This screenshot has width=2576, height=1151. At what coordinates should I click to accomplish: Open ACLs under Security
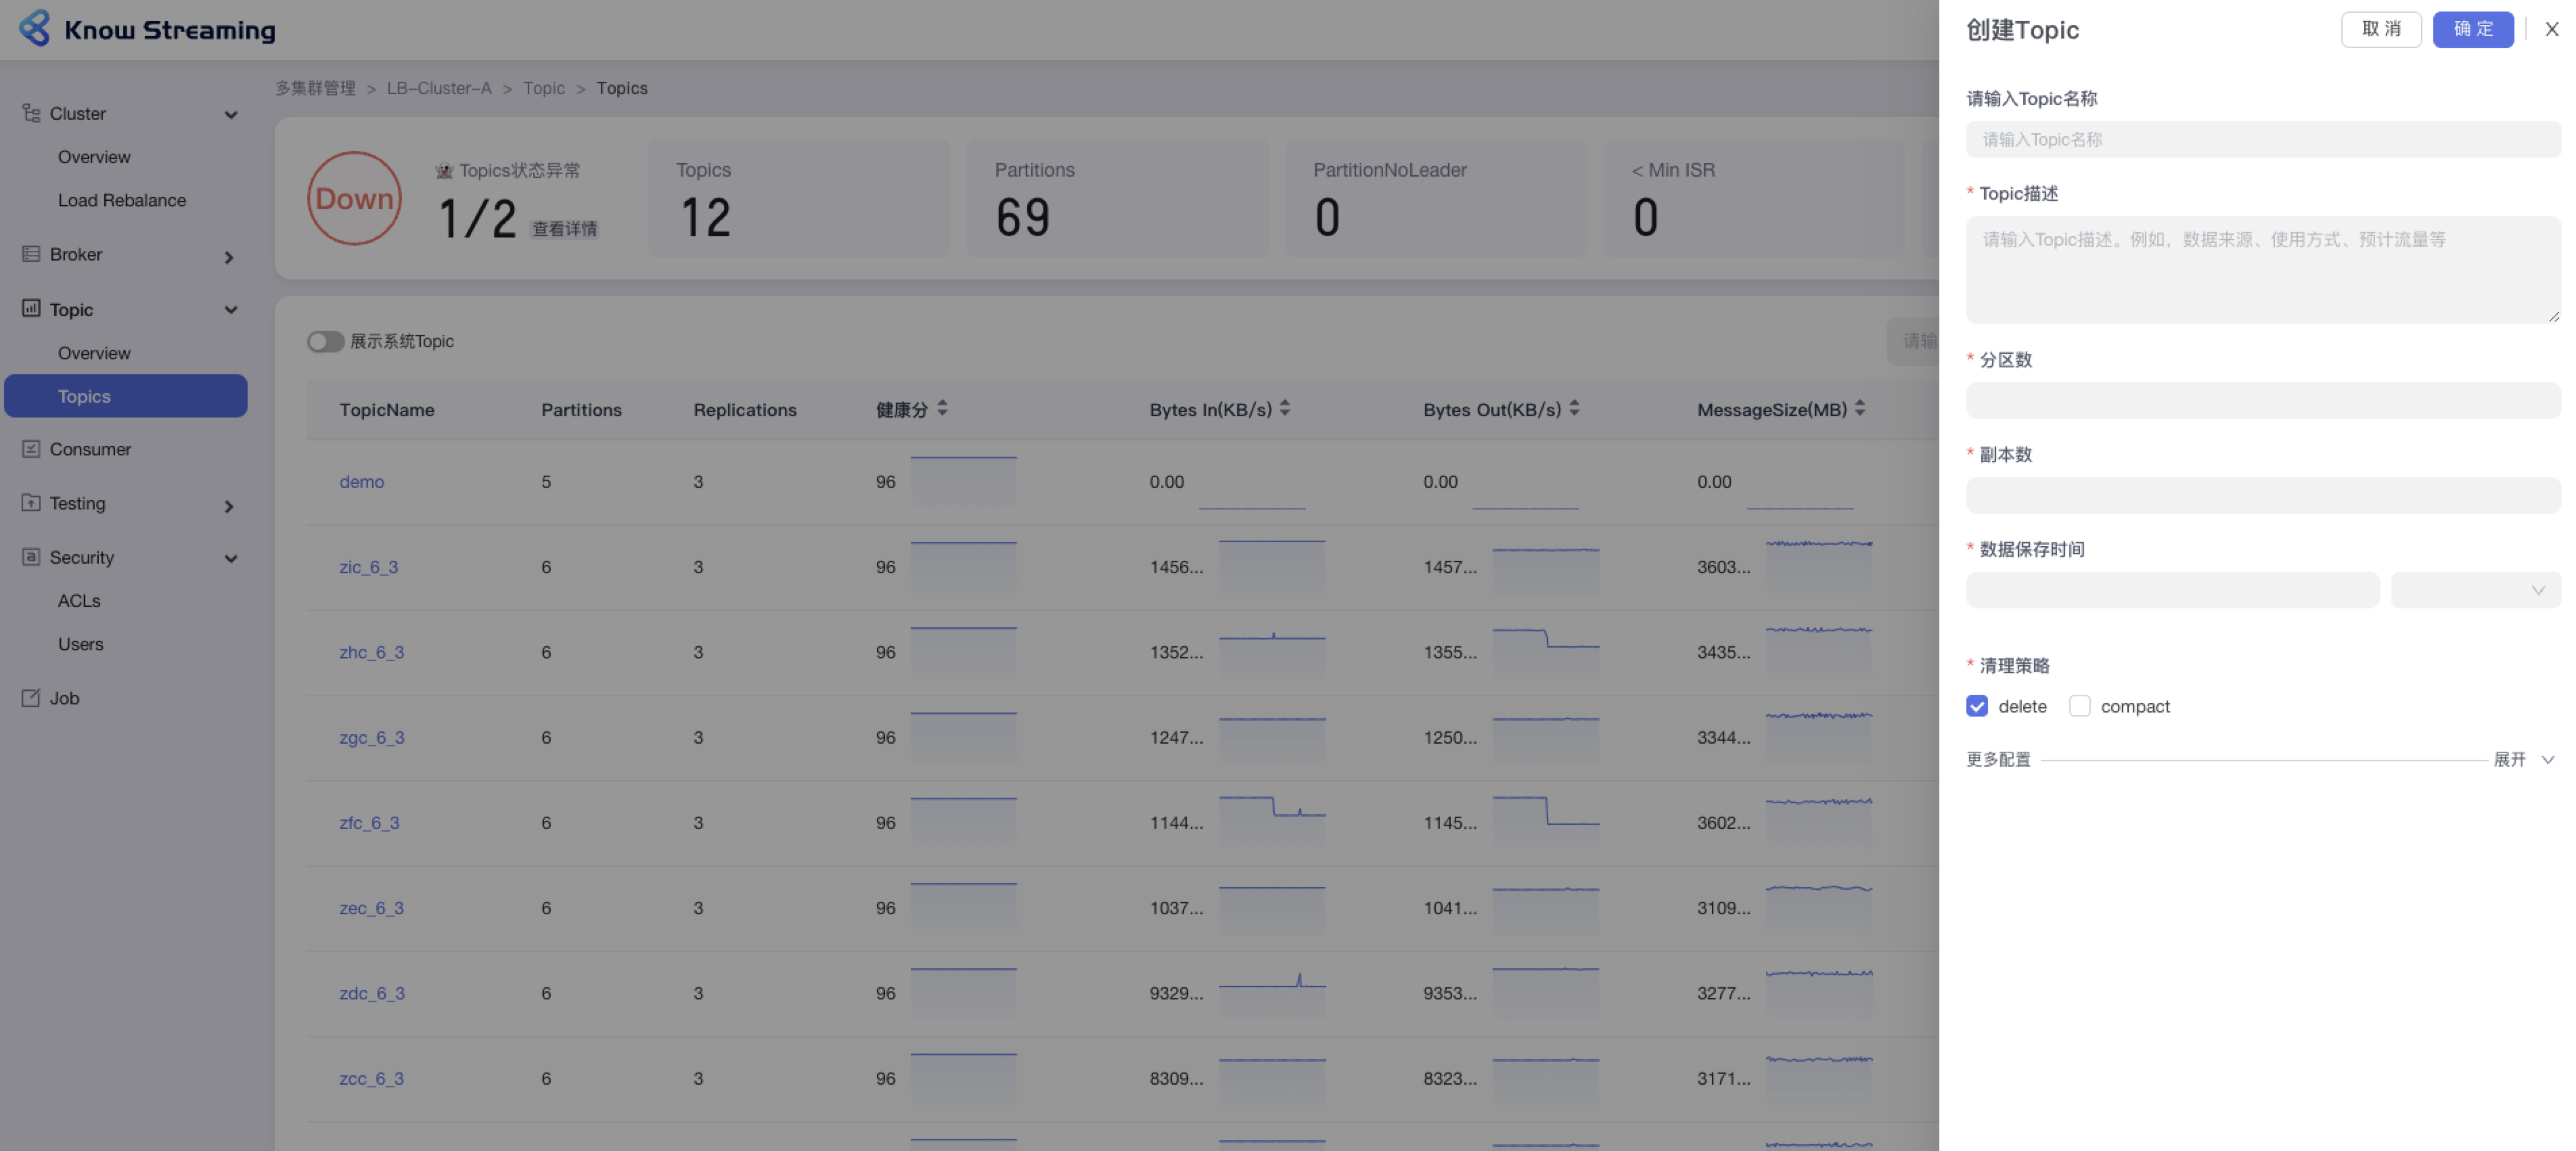(79, 601)
